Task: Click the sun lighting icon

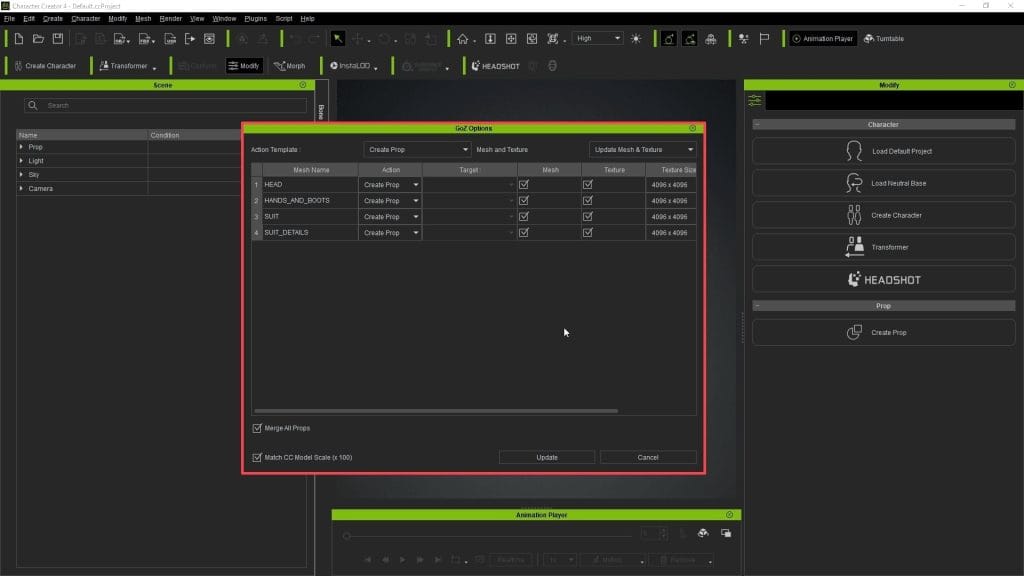Action: click(x=636, y=39)
